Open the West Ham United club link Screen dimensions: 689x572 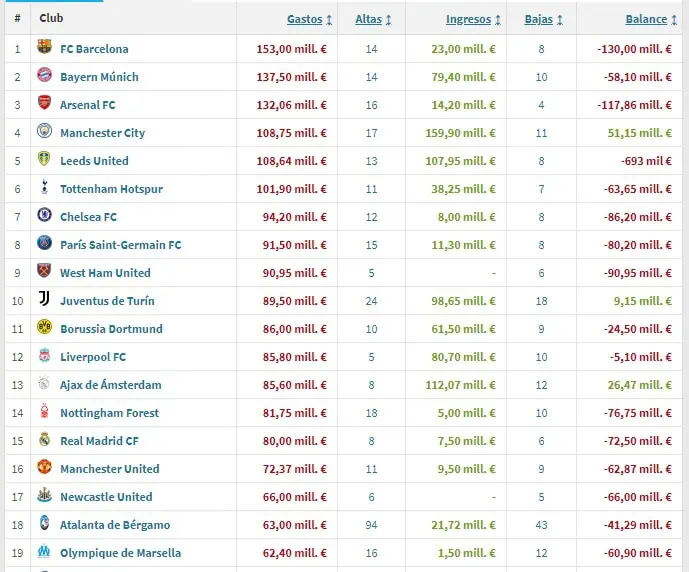point(105,273)
